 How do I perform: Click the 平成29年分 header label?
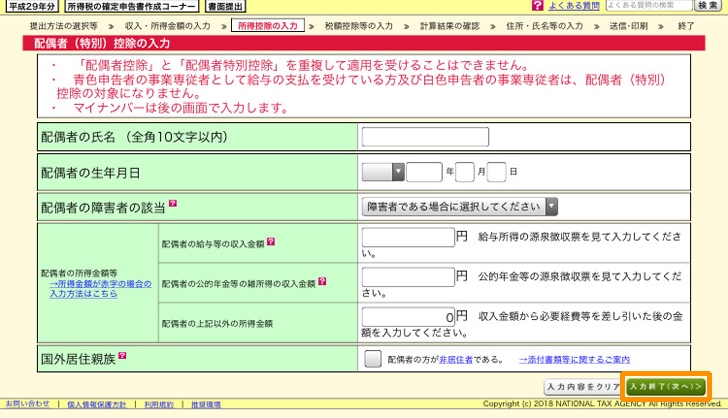click(32, 7)
